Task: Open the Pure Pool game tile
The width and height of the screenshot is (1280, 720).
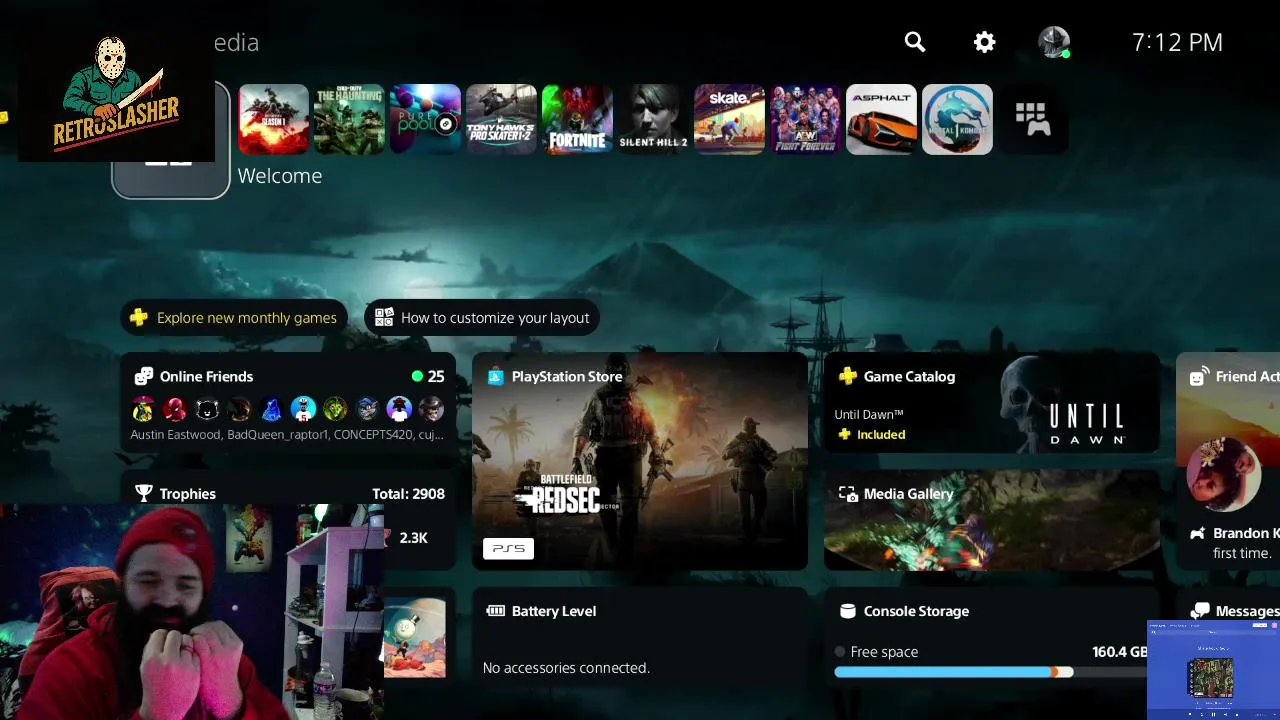Action: click(425, 119)
